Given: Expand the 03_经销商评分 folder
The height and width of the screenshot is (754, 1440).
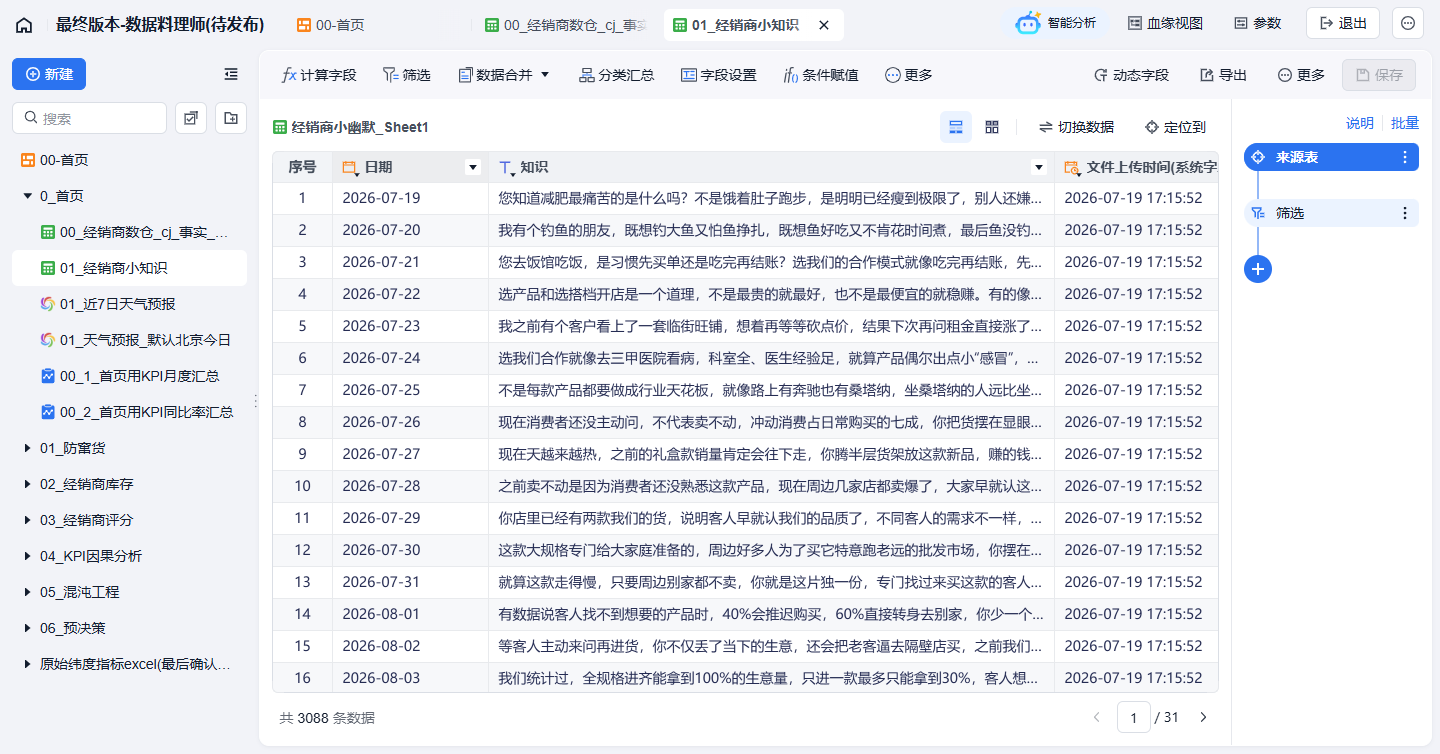Looking at the screenshot, I should coord(28,520).
